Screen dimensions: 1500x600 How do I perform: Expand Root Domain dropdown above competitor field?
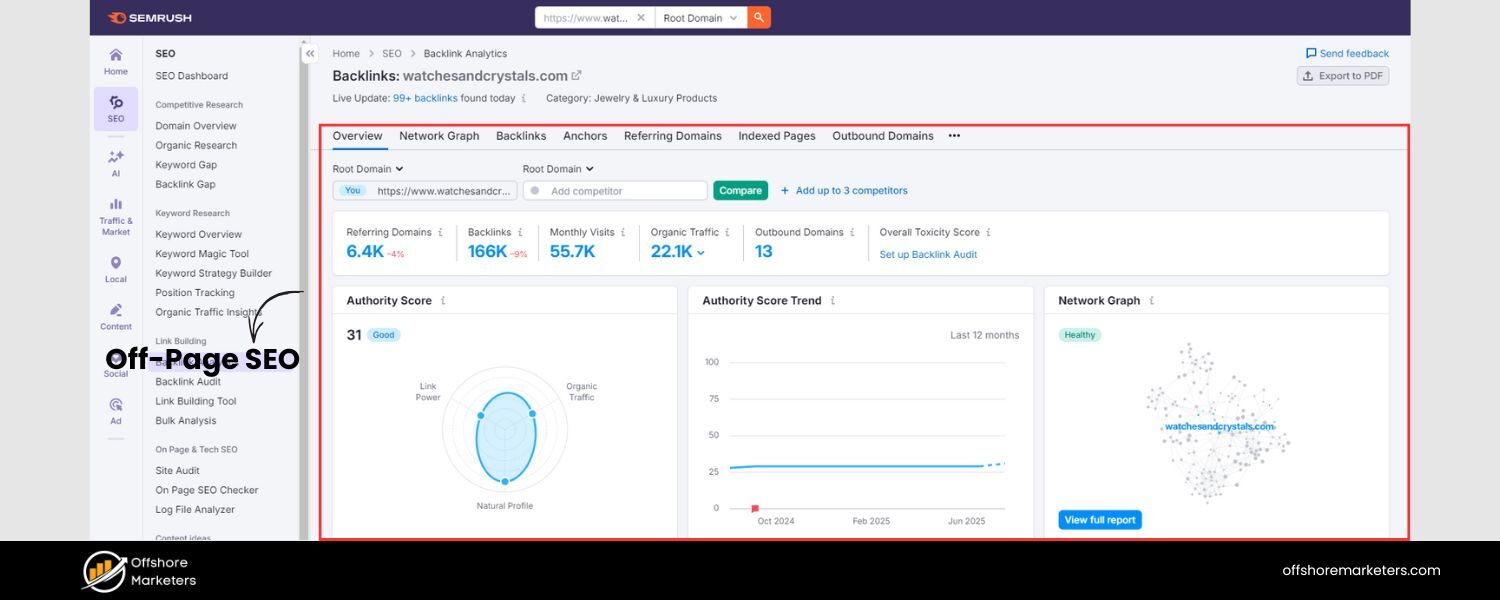point(558,169)
